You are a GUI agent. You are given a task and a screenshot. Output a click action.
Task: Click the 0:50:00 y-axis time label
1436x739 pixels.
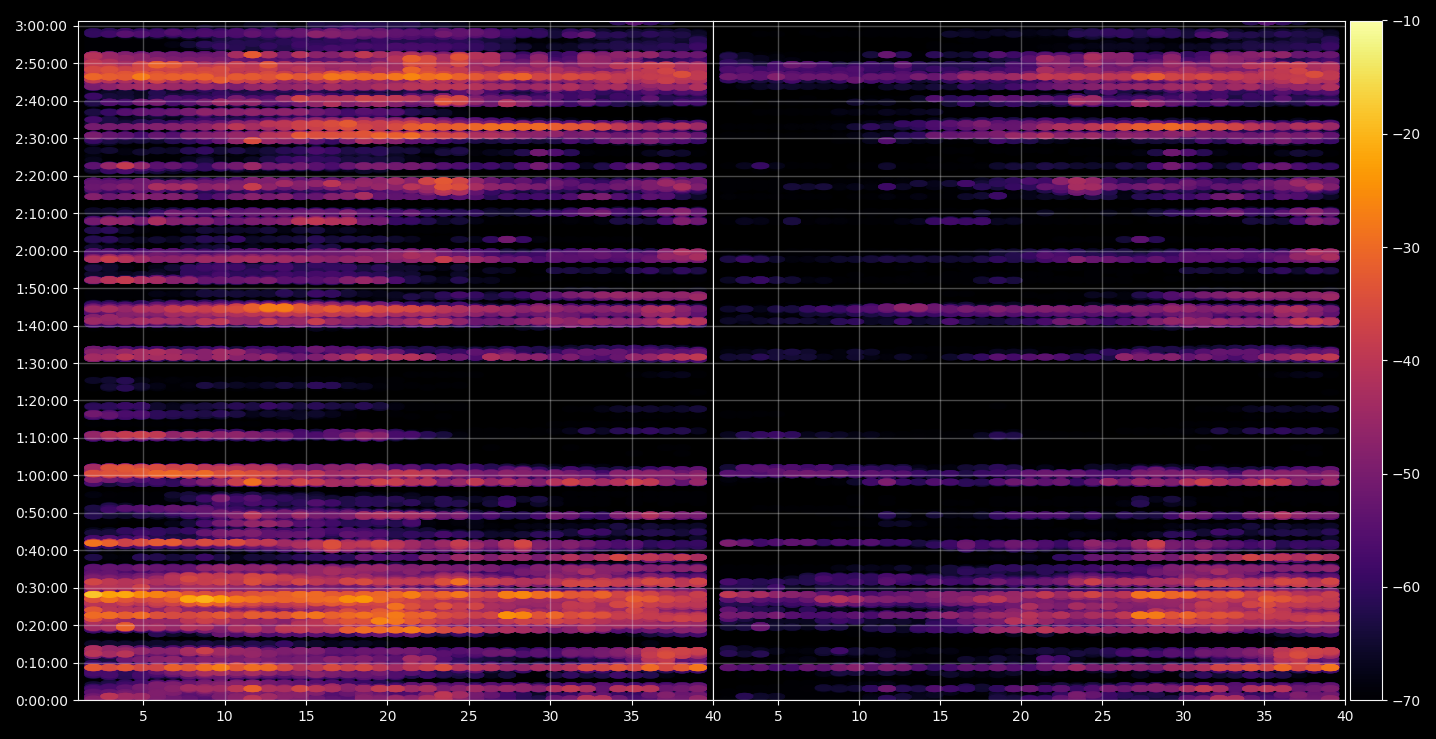point(41,513)
